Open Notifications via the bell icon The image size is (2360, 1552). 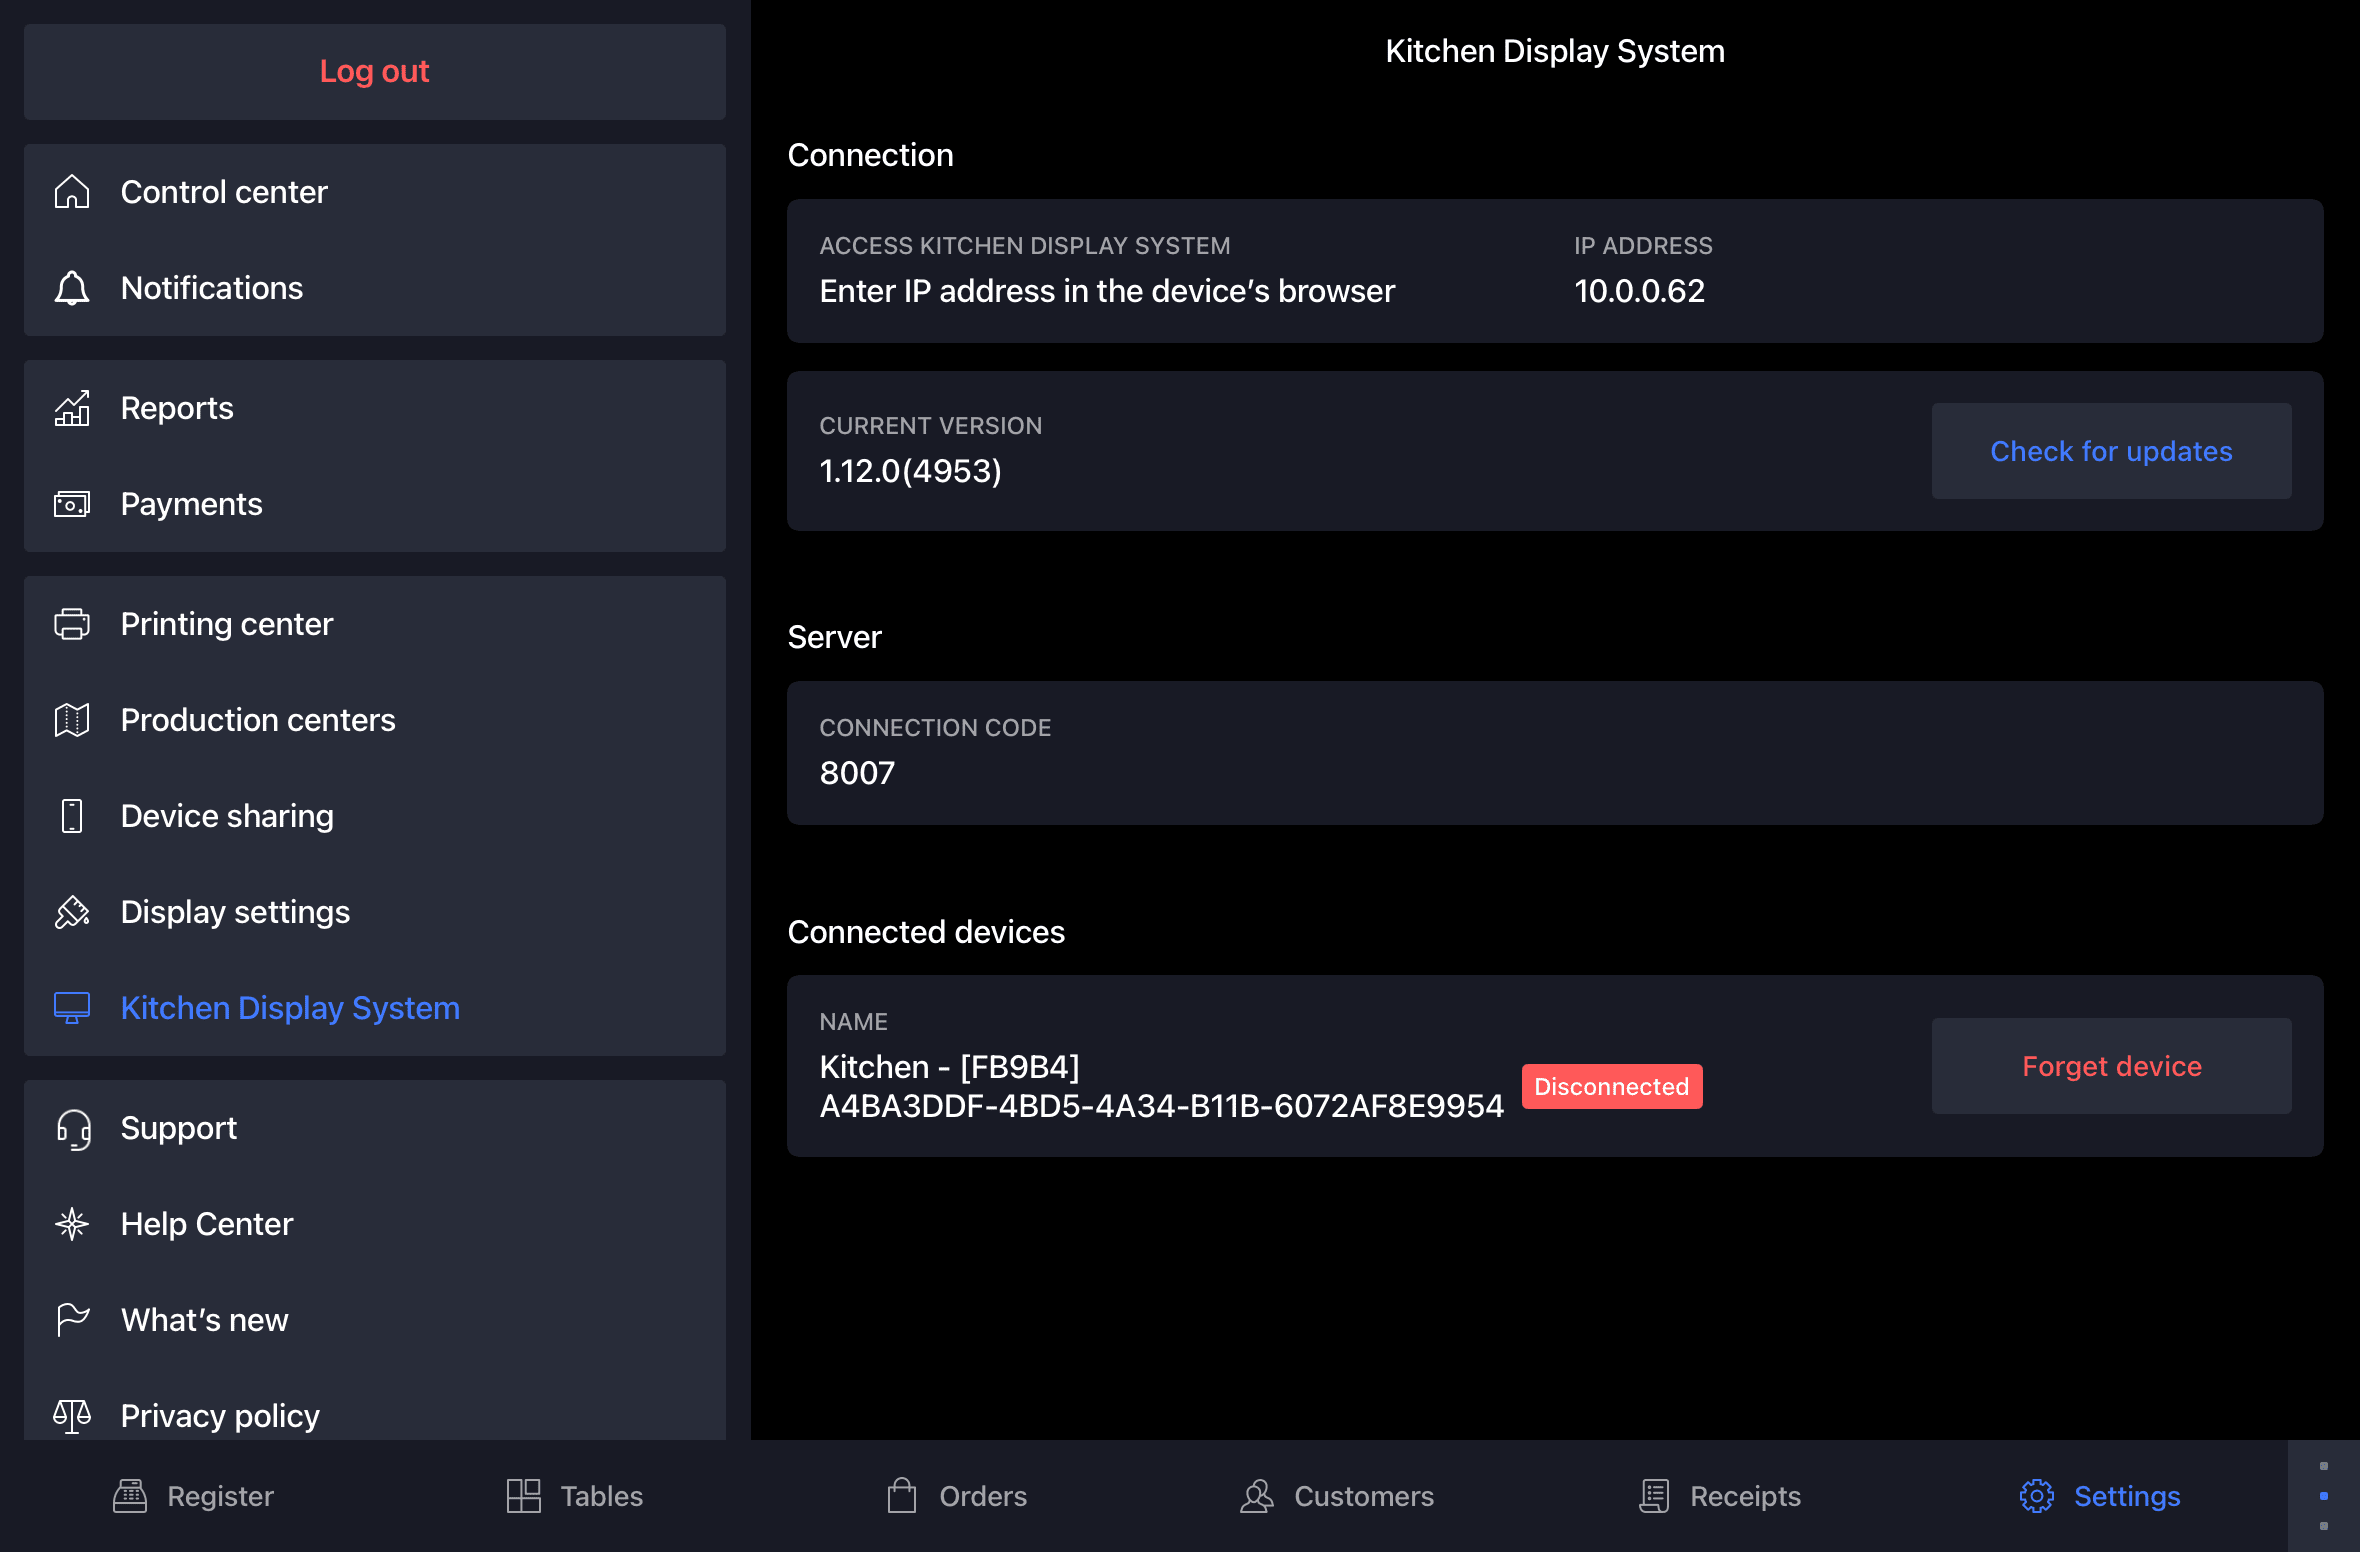pyautogui.click(x=72, y=288)
